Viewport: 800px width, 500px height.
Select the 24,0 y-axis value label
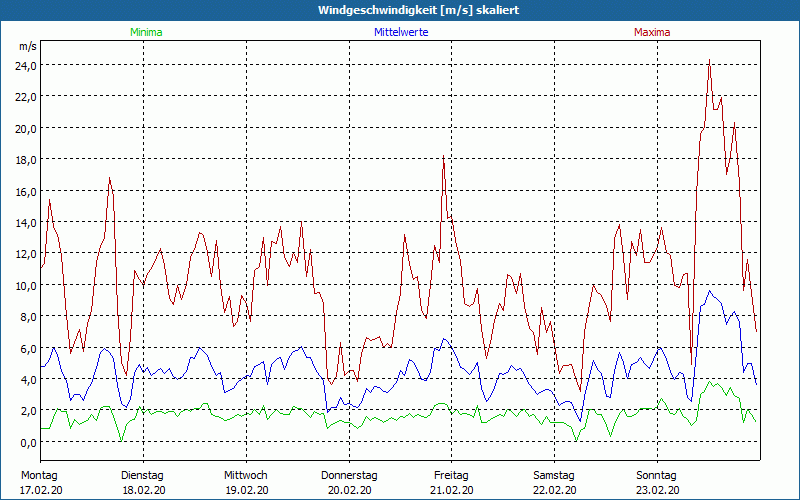click(24, 65)
